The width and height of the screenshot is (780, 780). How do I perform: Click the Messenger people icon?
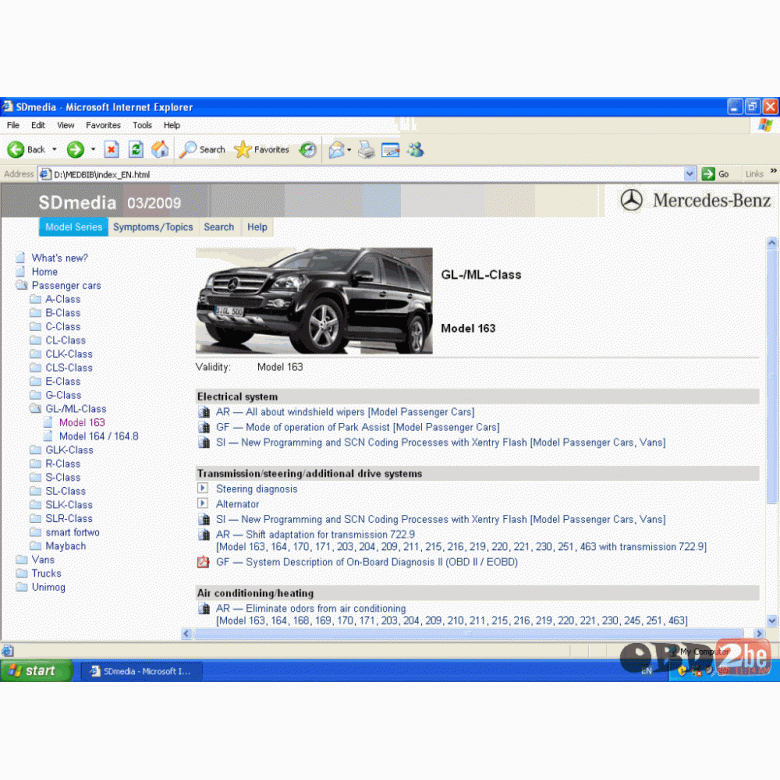coord(415,149)
